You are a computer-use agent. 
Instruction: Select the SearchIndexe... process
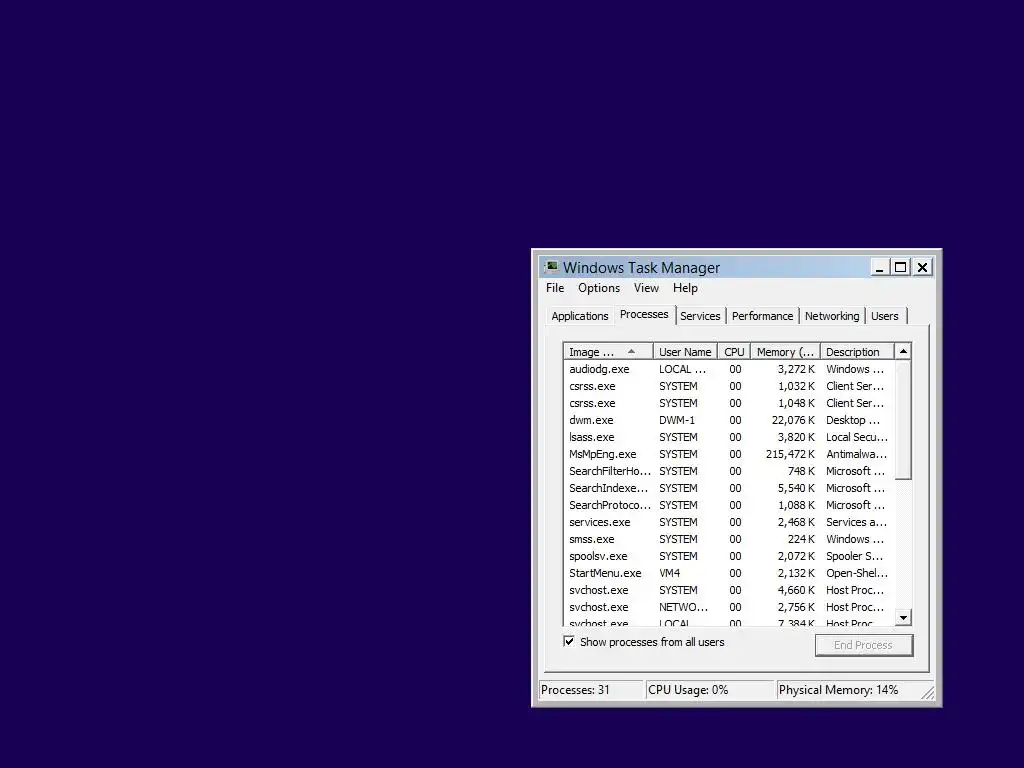(729, 488)
